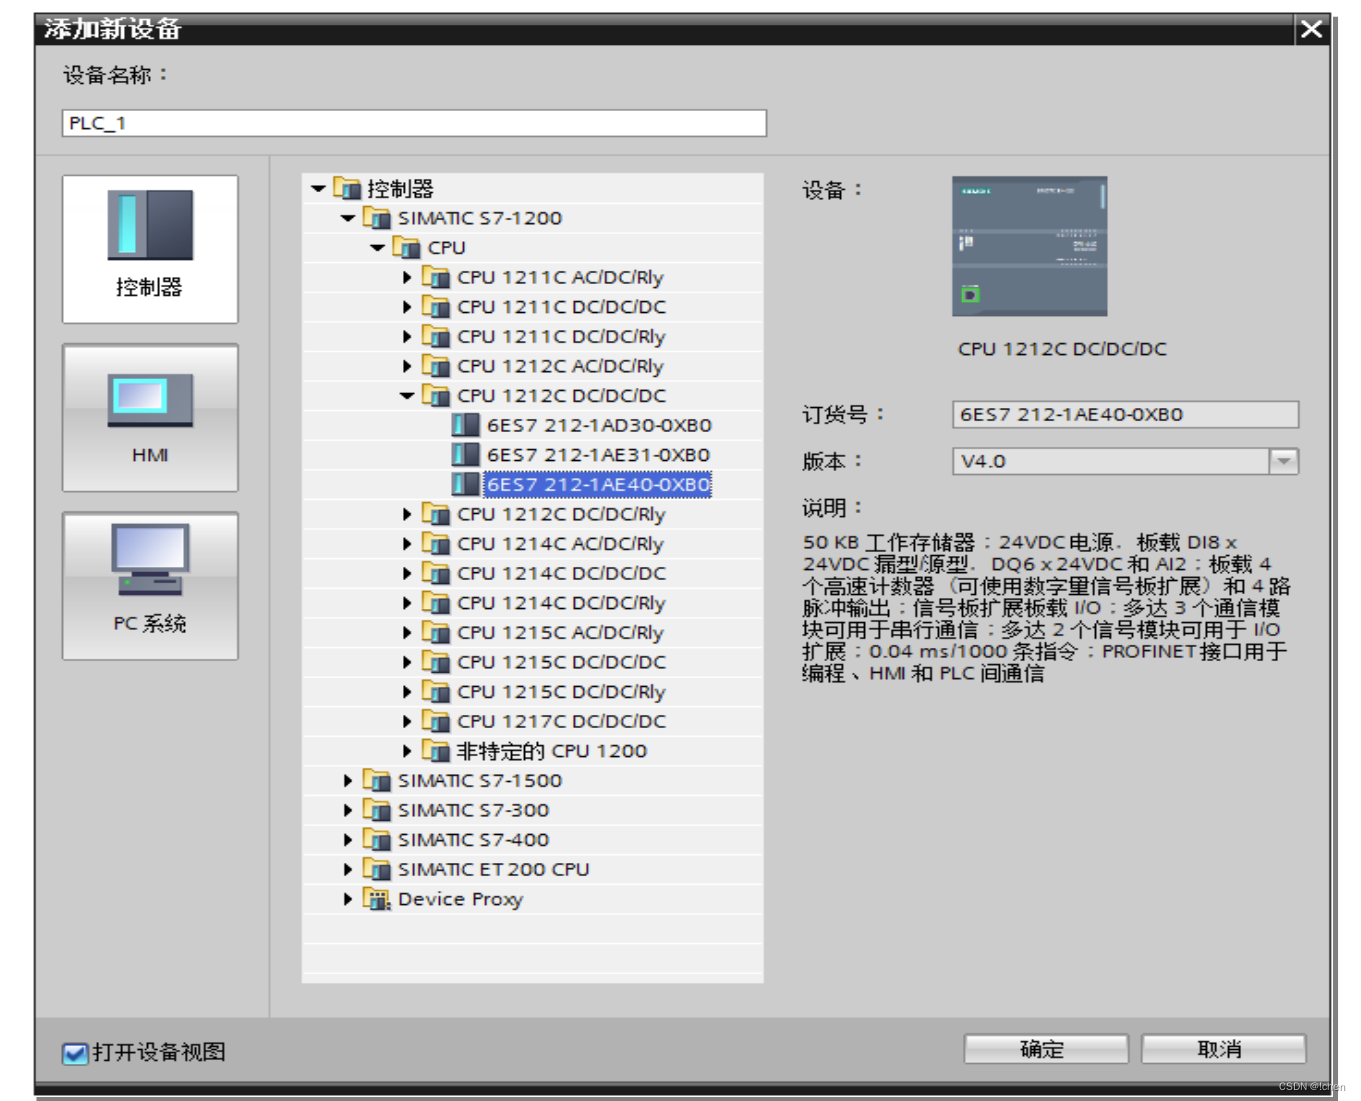Viewport: 1361px width, 1101px height.
Task: Expand CPU 1215C DC/DC/DC node arrow
Action: [x=407, y=662]
